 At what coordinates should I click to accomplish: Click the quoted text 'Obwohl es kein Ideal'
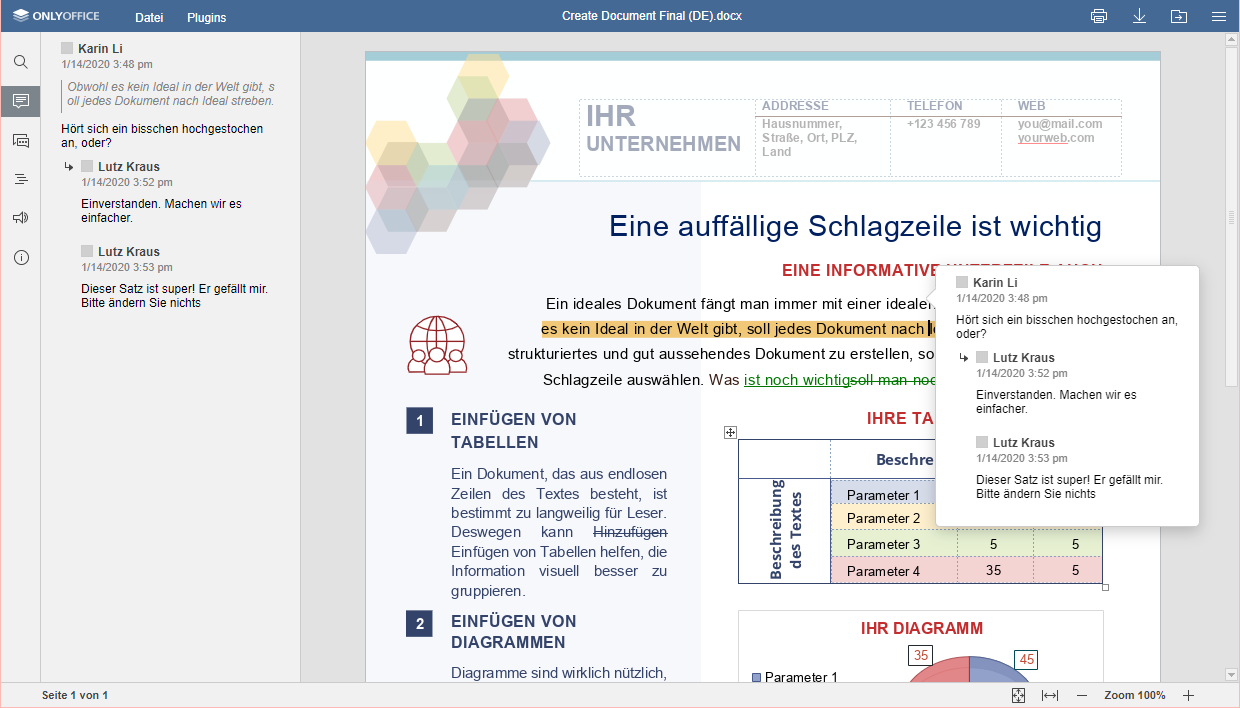pyautogui.click(x=170, y=94)
